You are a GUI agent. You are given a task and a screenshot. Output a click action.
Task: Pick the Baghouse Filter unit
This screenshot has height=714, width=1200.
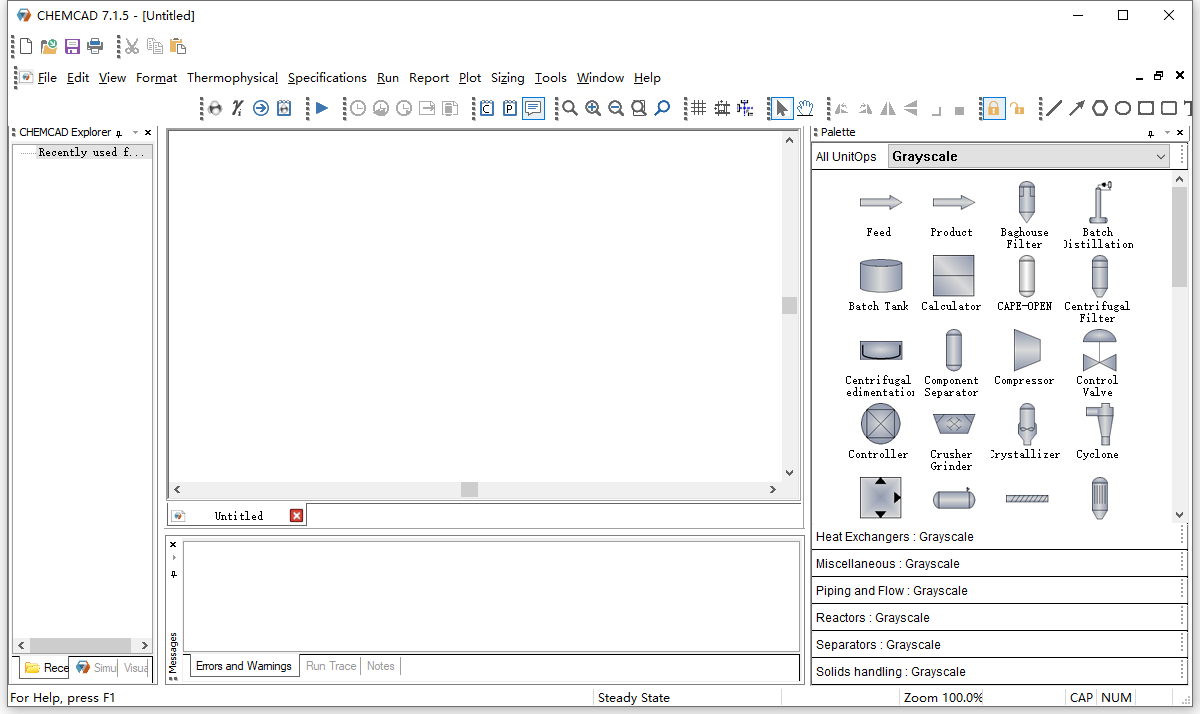point(1026,202)
